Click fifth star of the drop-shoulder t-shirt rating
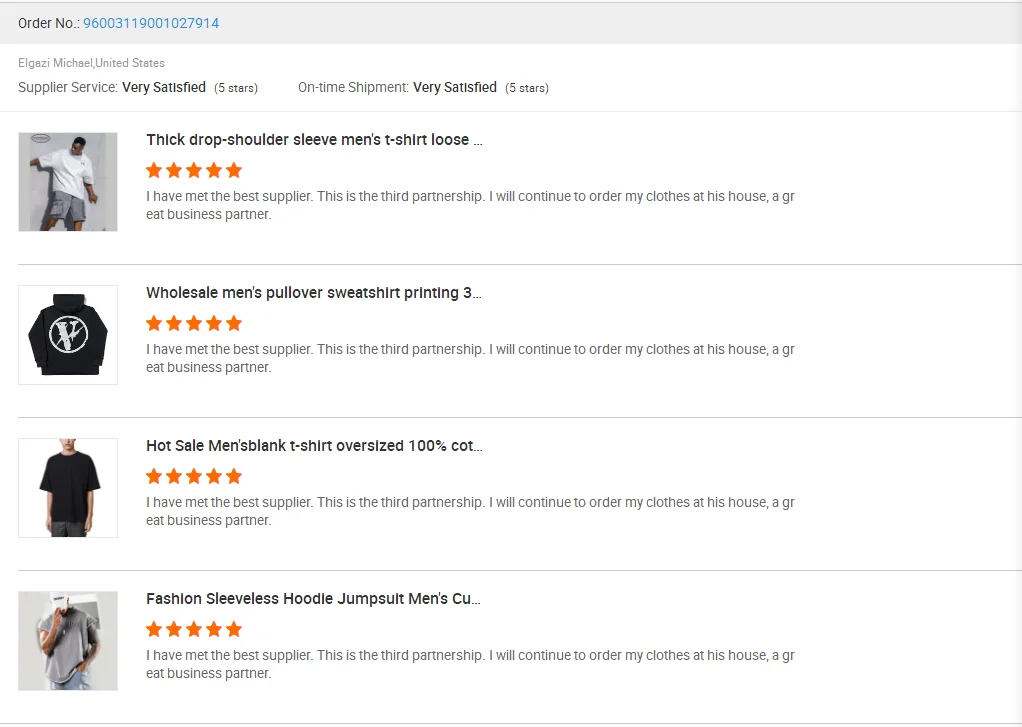This screenshot has height=727, width=1022. pos(234,170)
